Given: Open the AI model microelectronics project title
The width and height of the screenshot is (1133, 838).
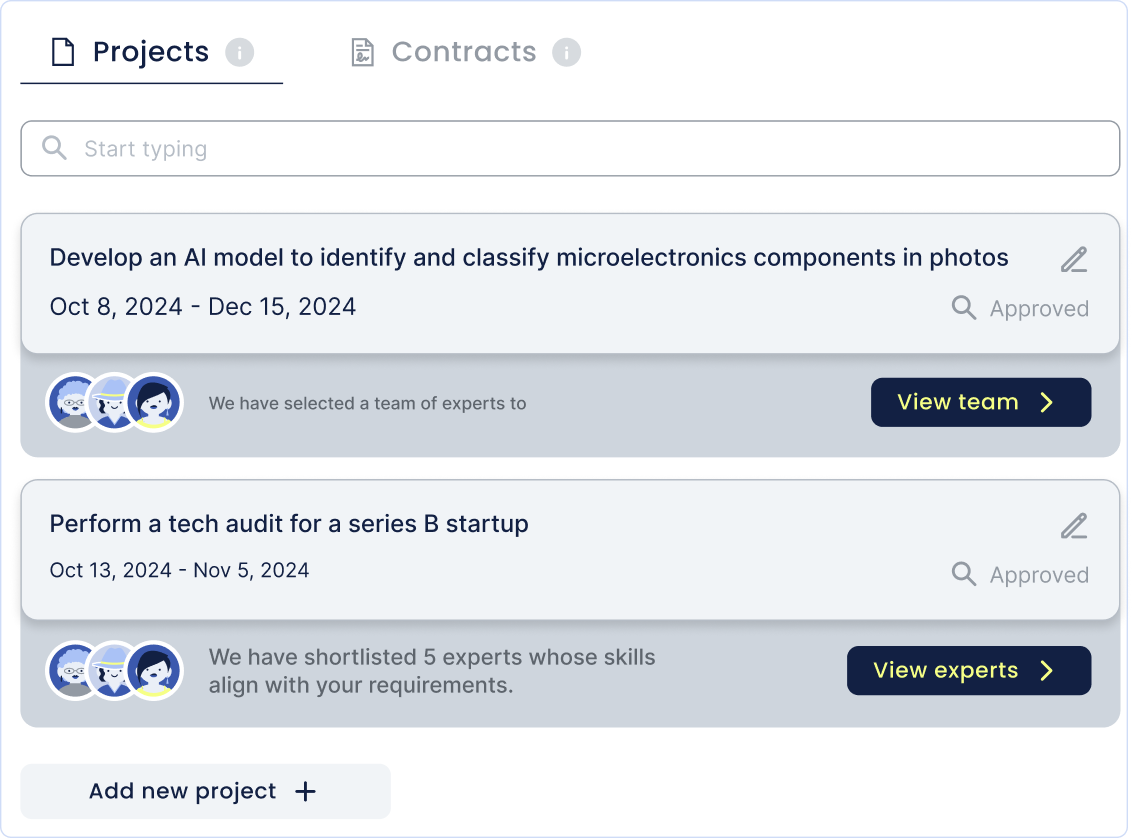Looking at the screenshot, I should (529, 258).
